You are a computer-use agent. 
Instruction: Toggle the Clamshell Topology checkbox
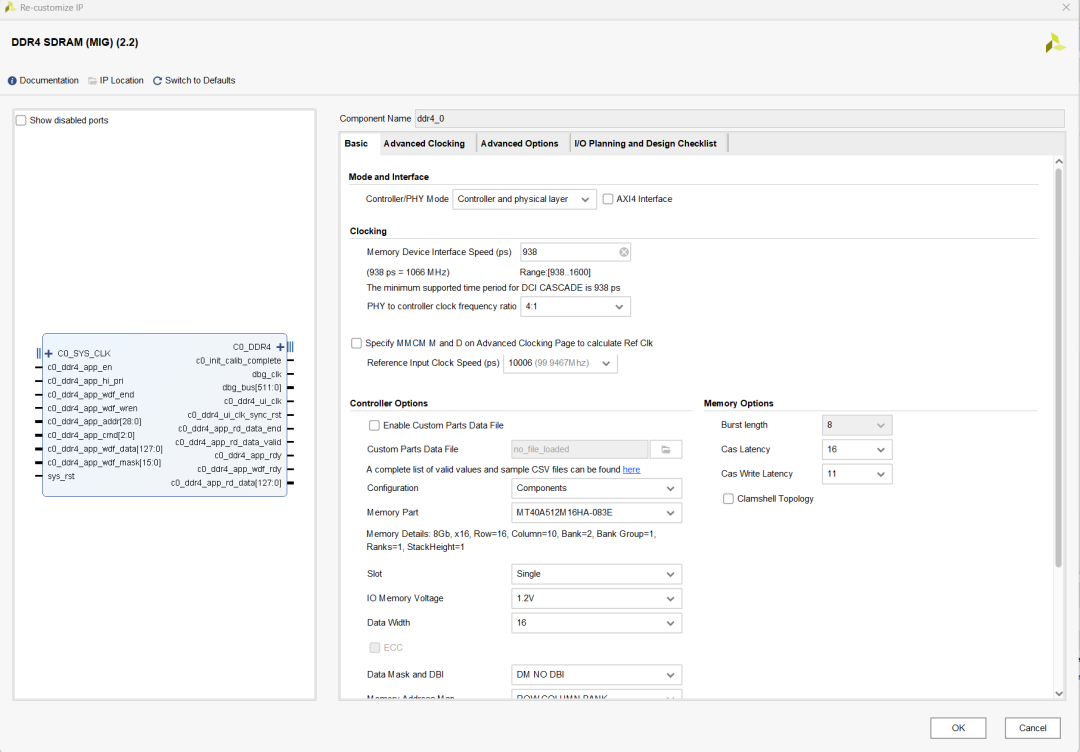pos(728,499)
